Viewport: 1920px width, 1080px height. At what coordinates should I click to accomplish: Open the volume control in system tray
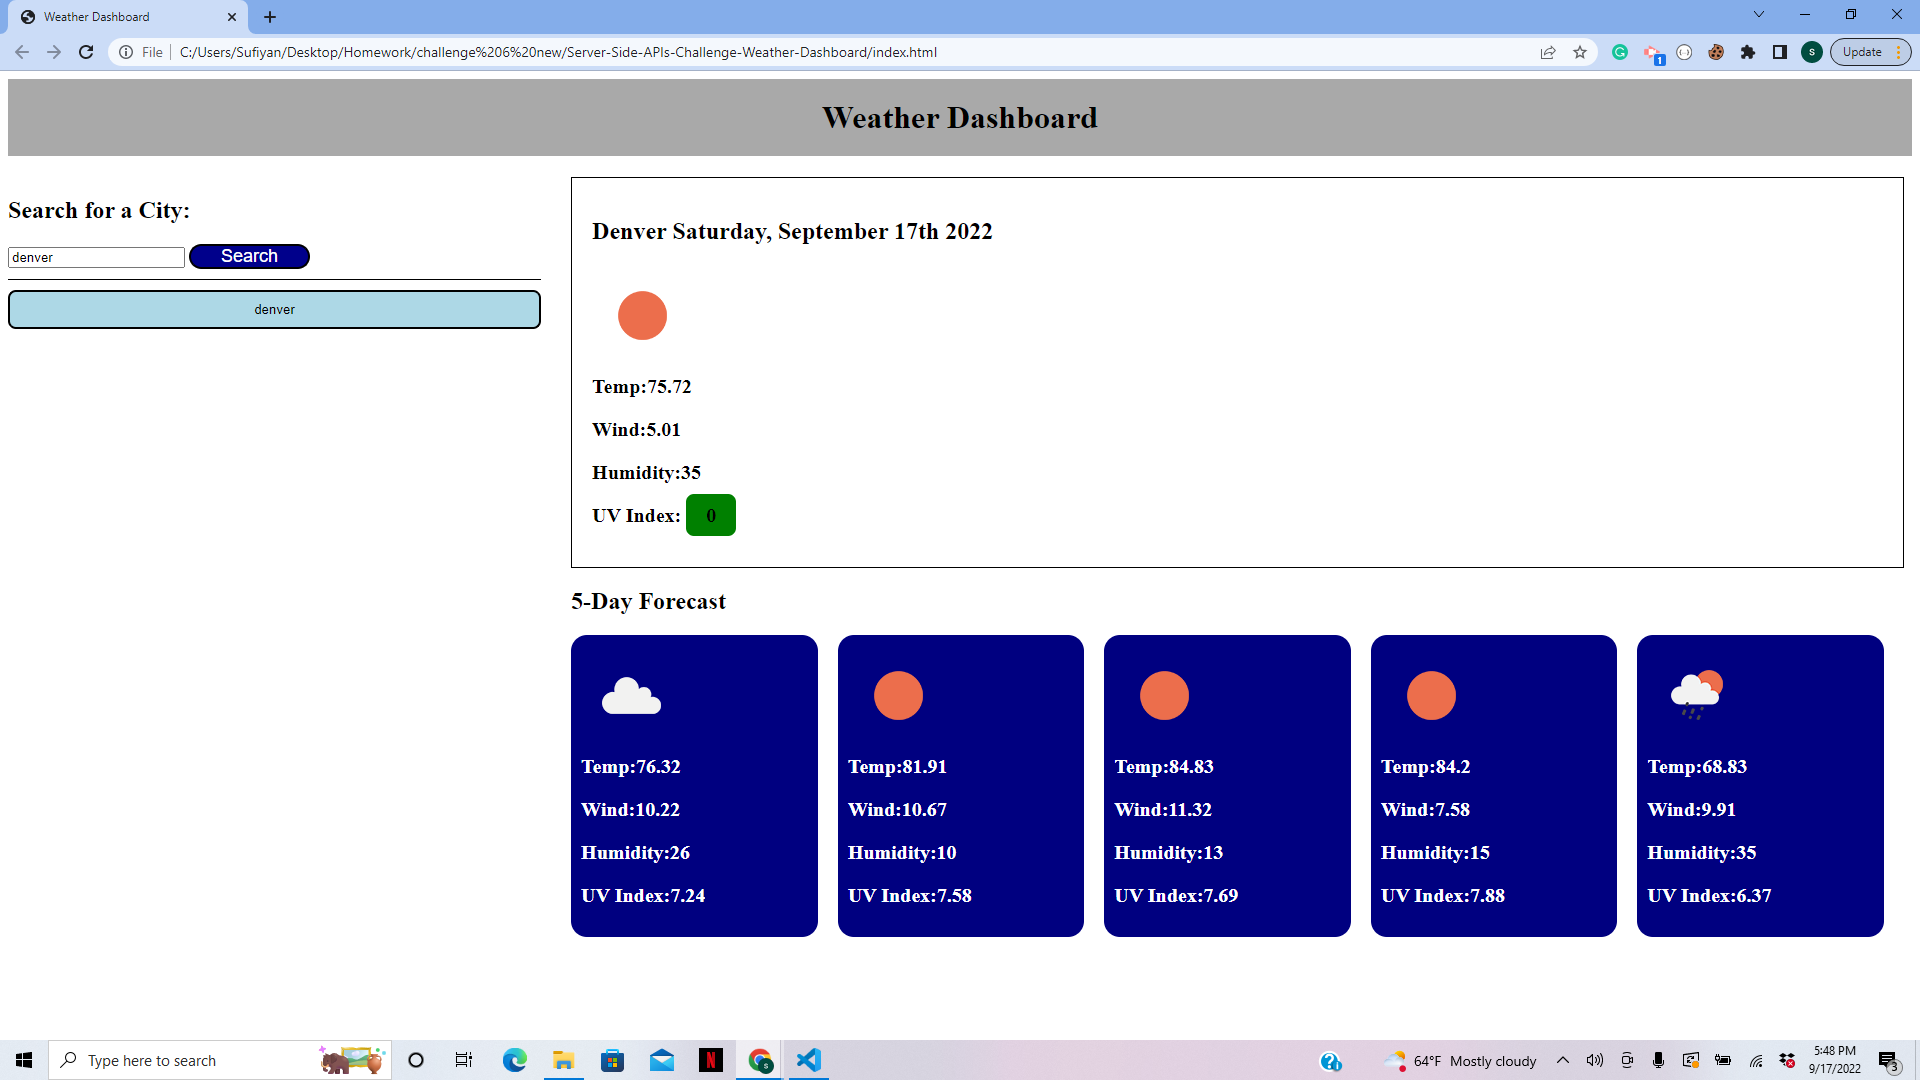(1595, 1060)
